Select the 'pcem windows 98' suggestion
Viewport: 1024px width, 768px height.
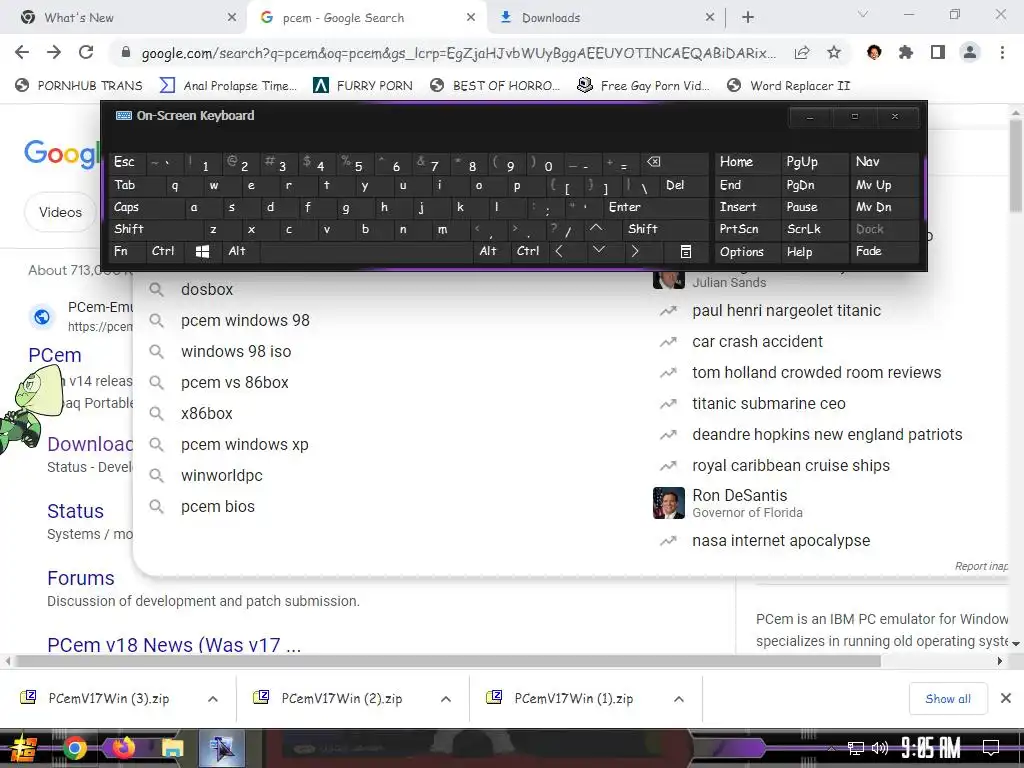(245, 321)
